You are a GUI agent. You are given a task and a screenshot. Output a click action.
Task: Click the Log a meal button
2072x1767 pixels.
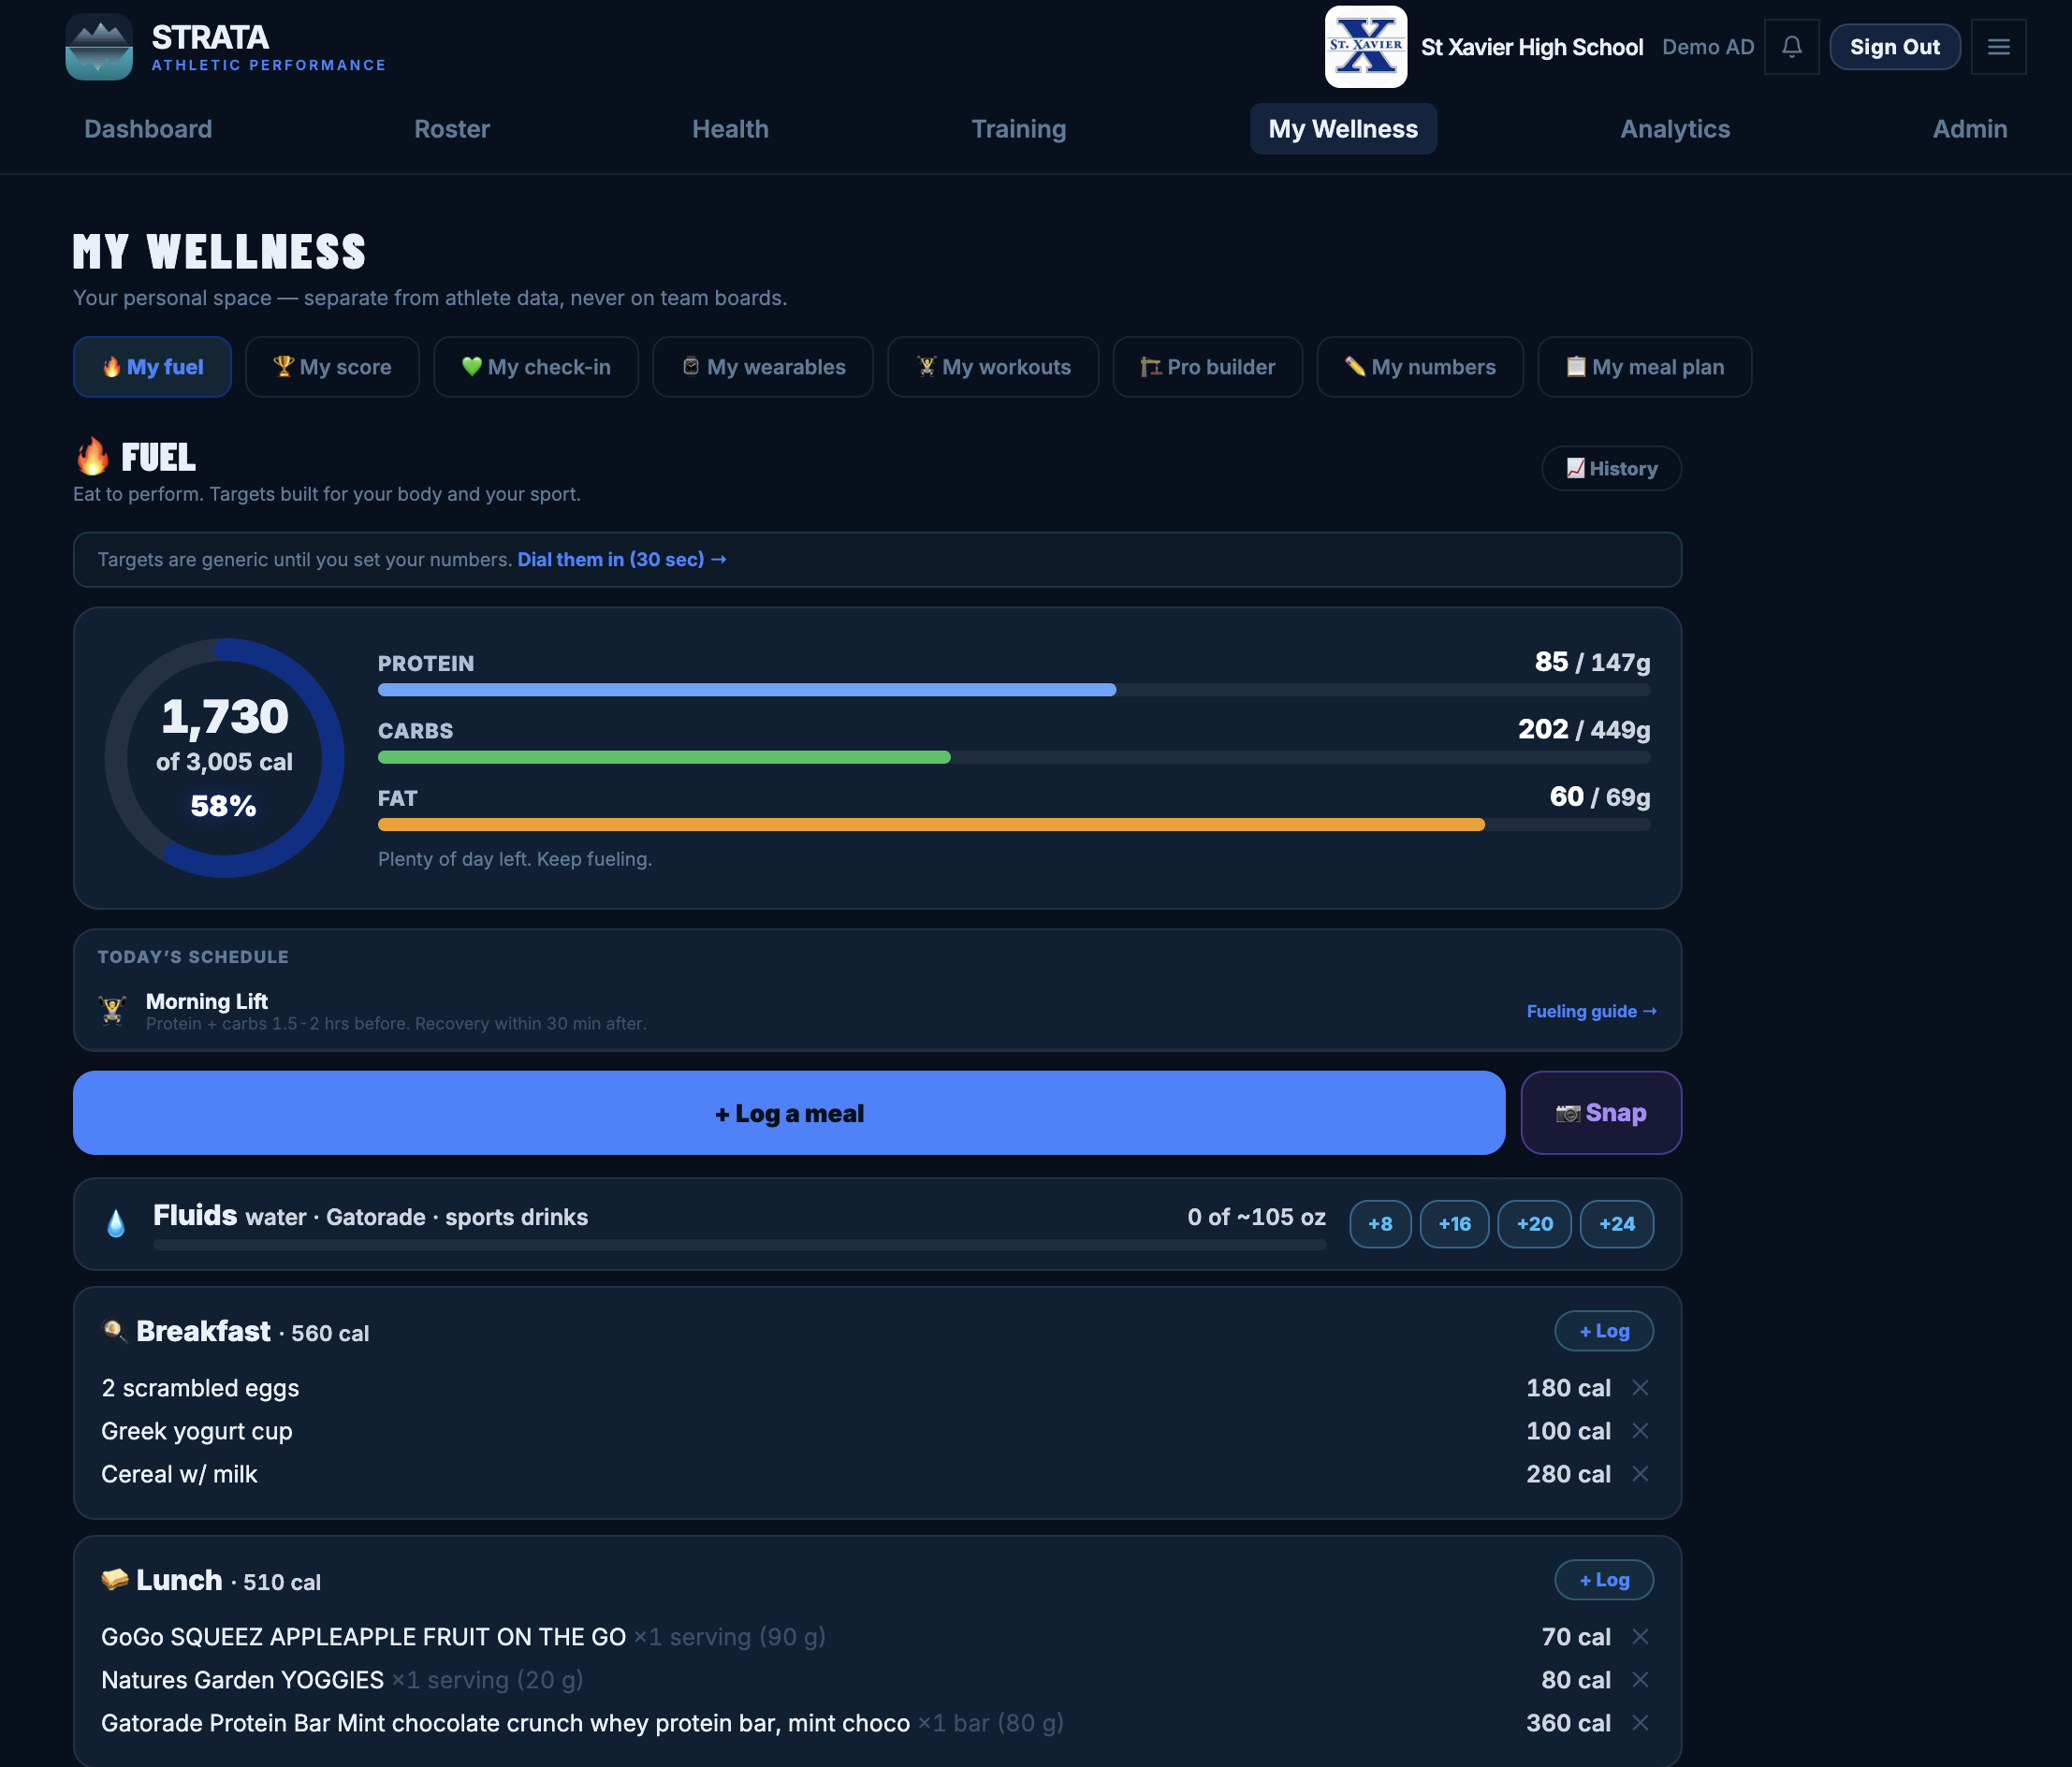789,1113
